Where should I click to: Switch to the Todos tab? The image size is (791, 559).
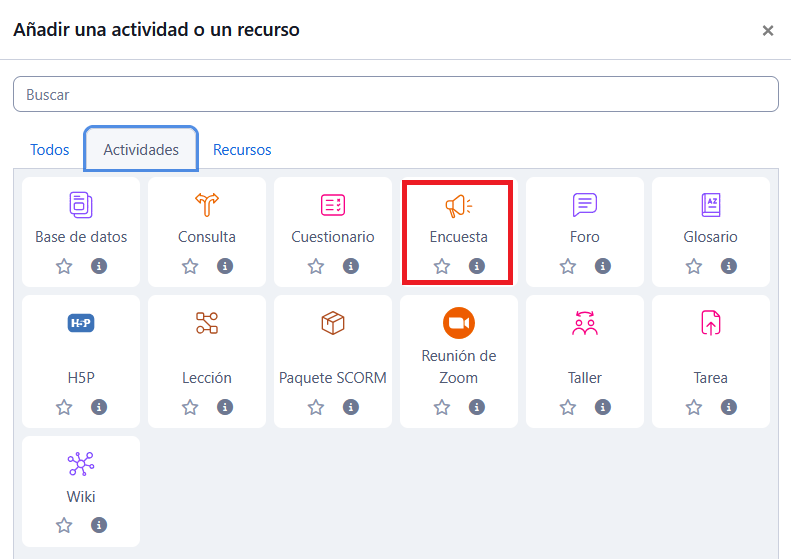50,150
